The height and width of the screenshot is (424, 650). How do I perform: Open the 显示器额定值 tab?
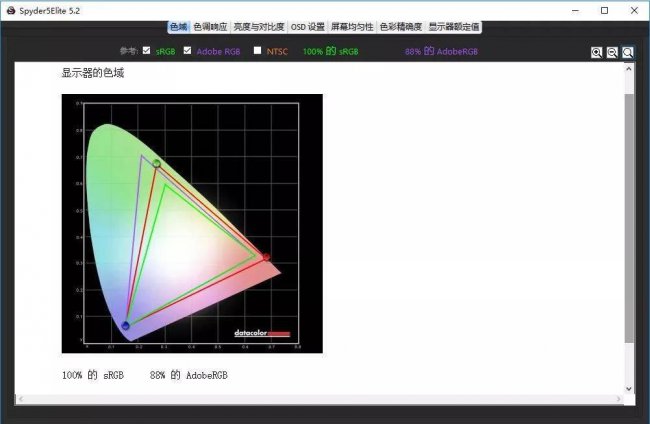[454, 27]
